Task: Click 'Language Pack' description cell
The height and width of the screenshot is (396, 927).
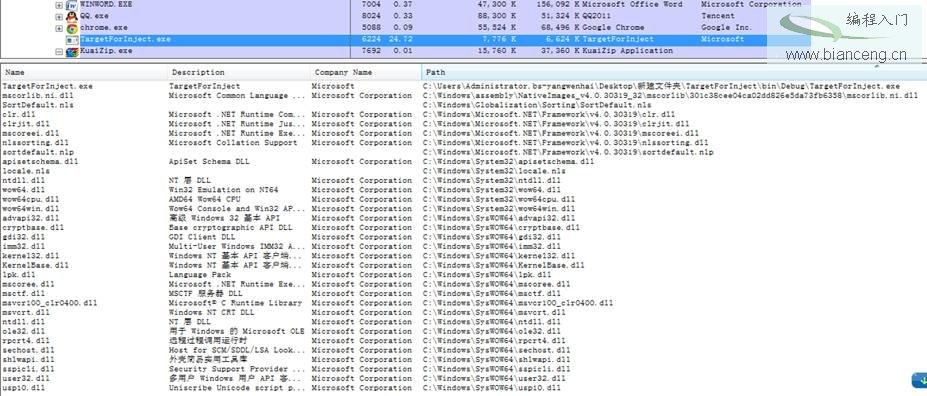Action: [x=200, y=275]
